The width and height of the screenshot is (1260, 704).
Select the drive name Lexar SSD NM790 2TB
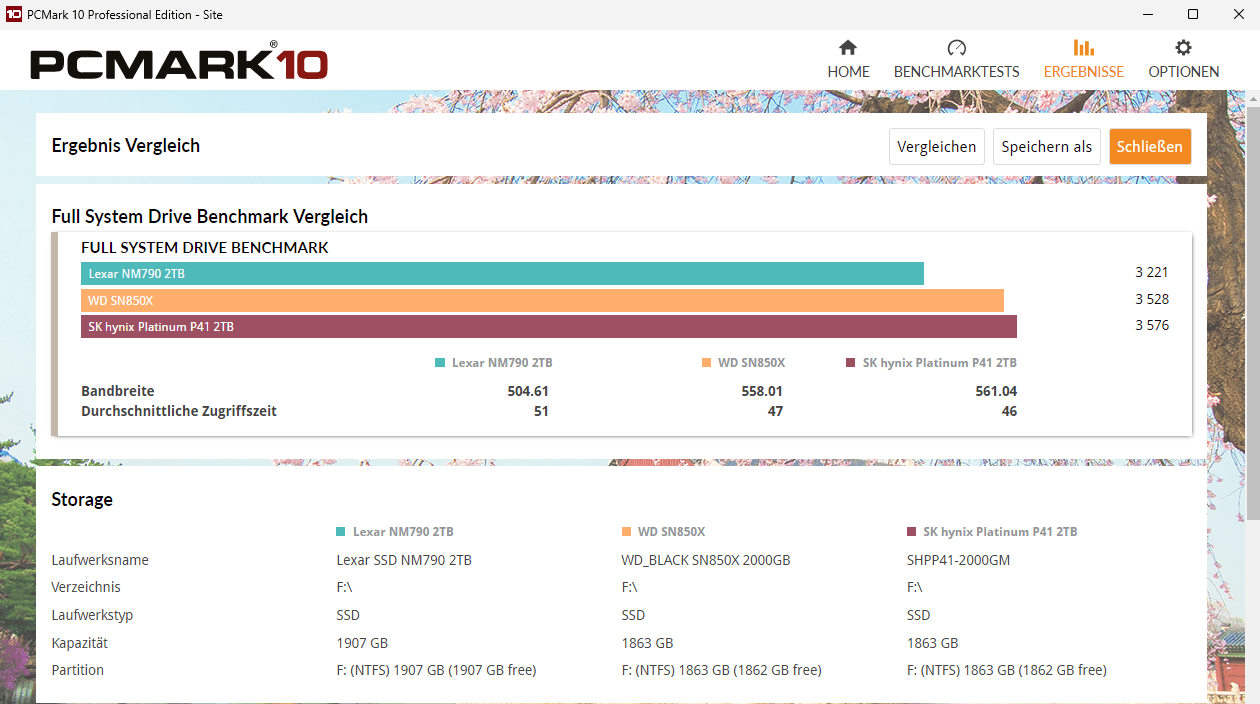(404, 560)
